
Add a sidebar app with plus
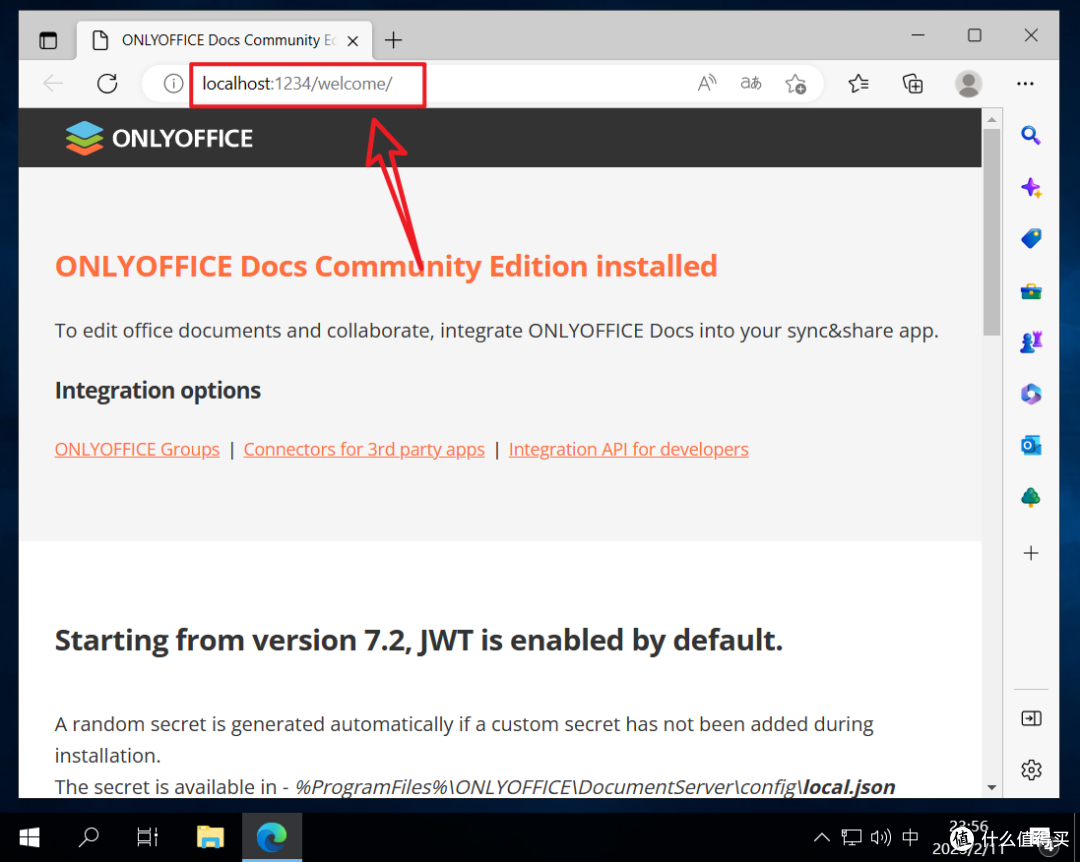1030,553
